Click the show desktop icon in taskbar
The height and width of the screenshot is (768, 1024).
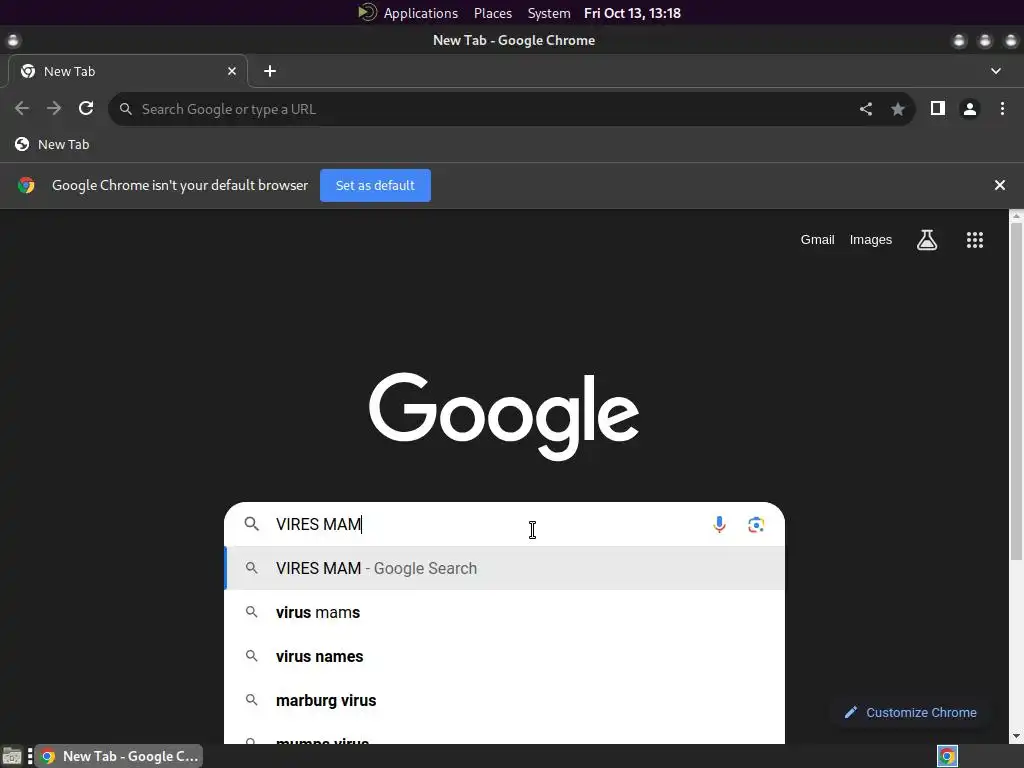pos(12,756)
